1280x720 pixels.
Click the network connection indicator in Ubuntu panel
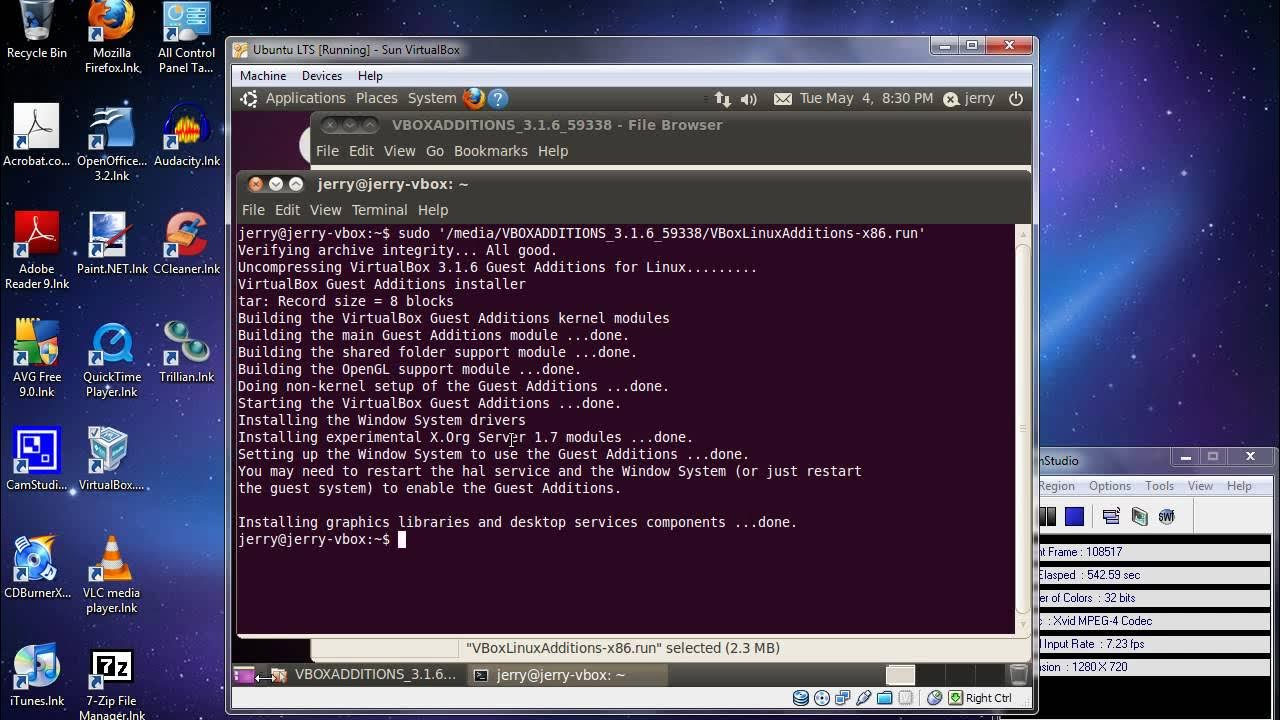723,99
